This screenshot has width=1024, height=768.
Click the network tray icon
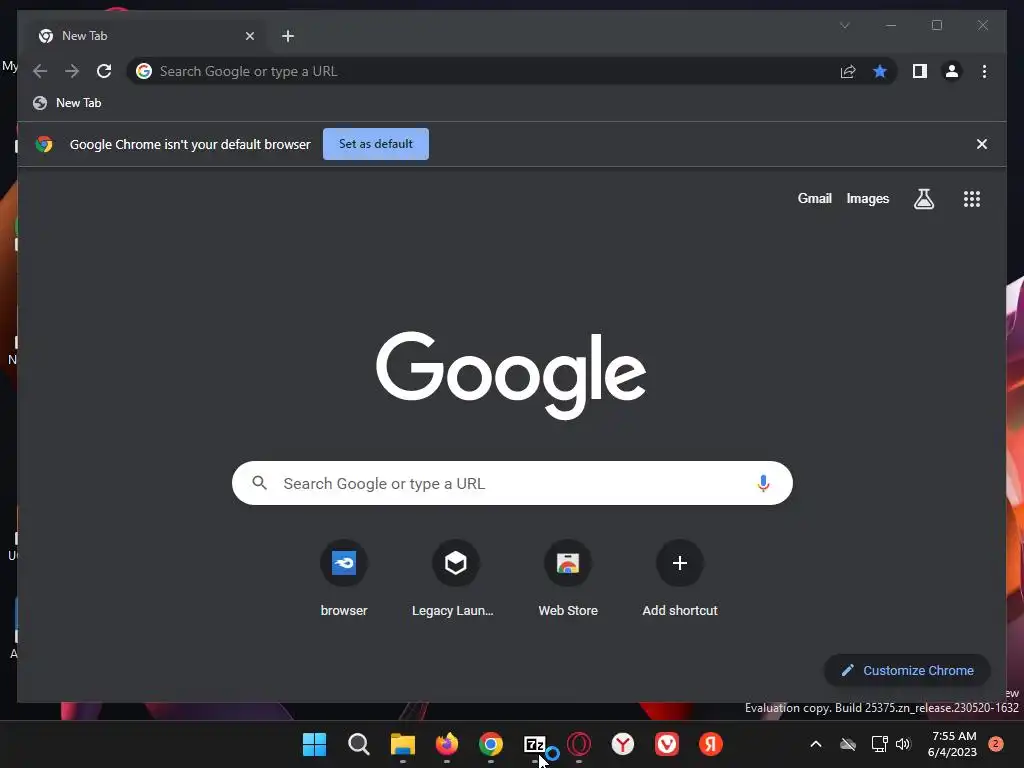[879, 744]
